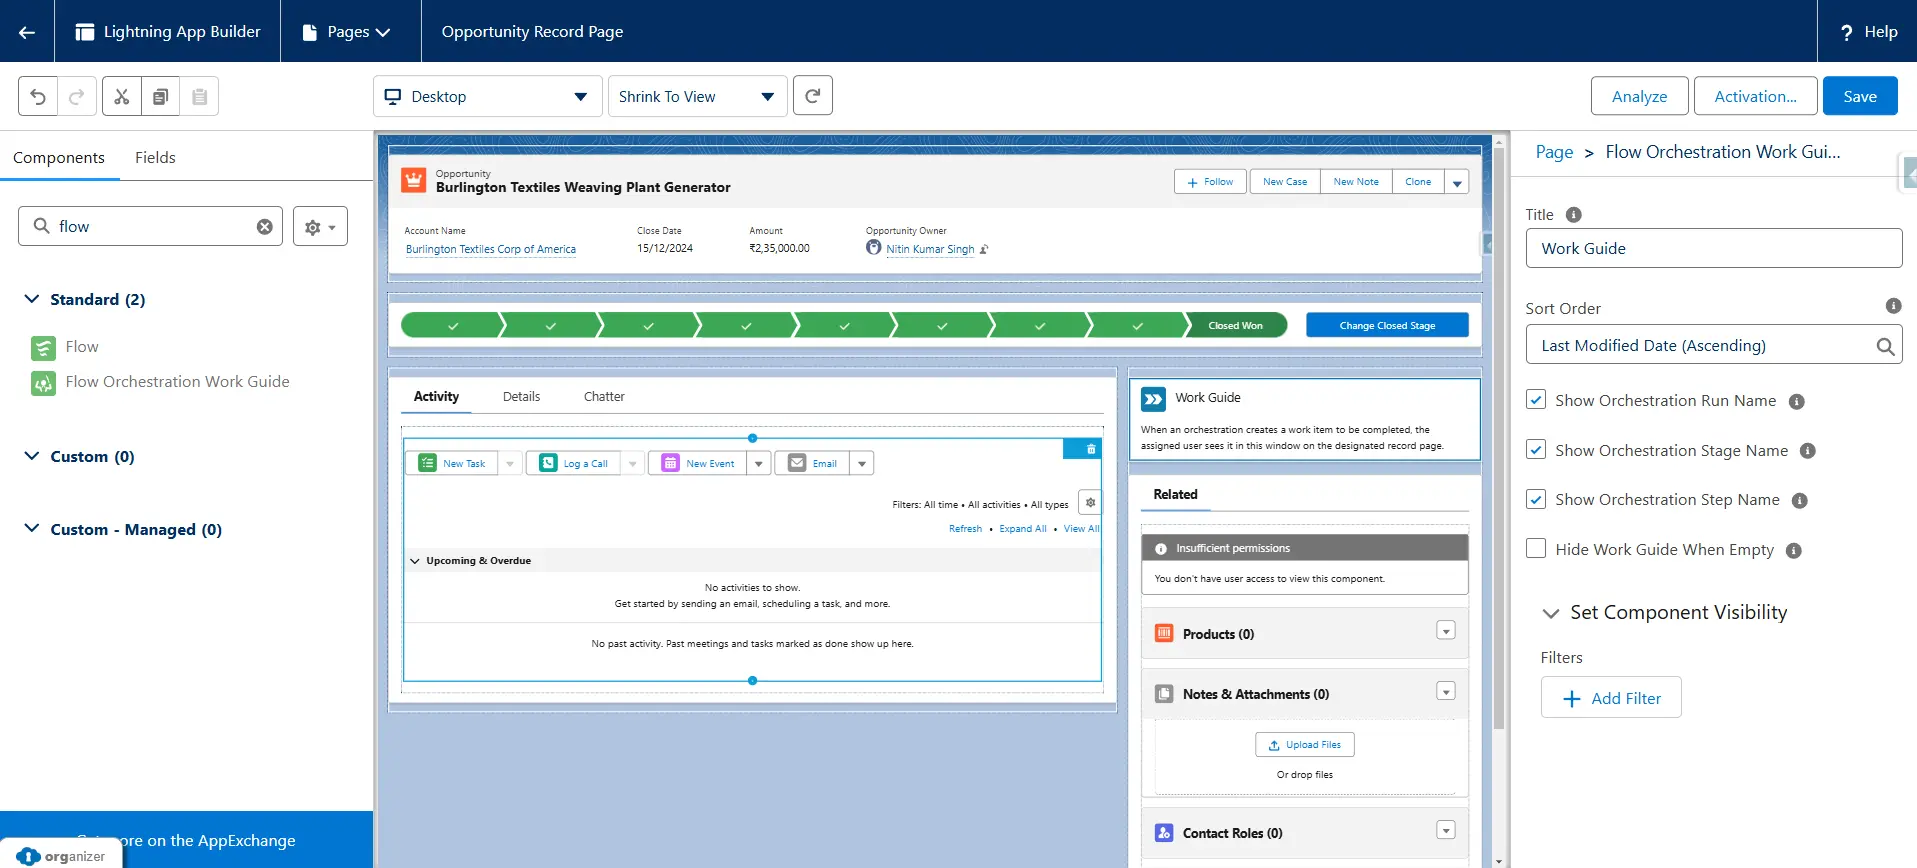1917x868 pixels.
Task: Click the Undo icon
Action: (38, 97)
